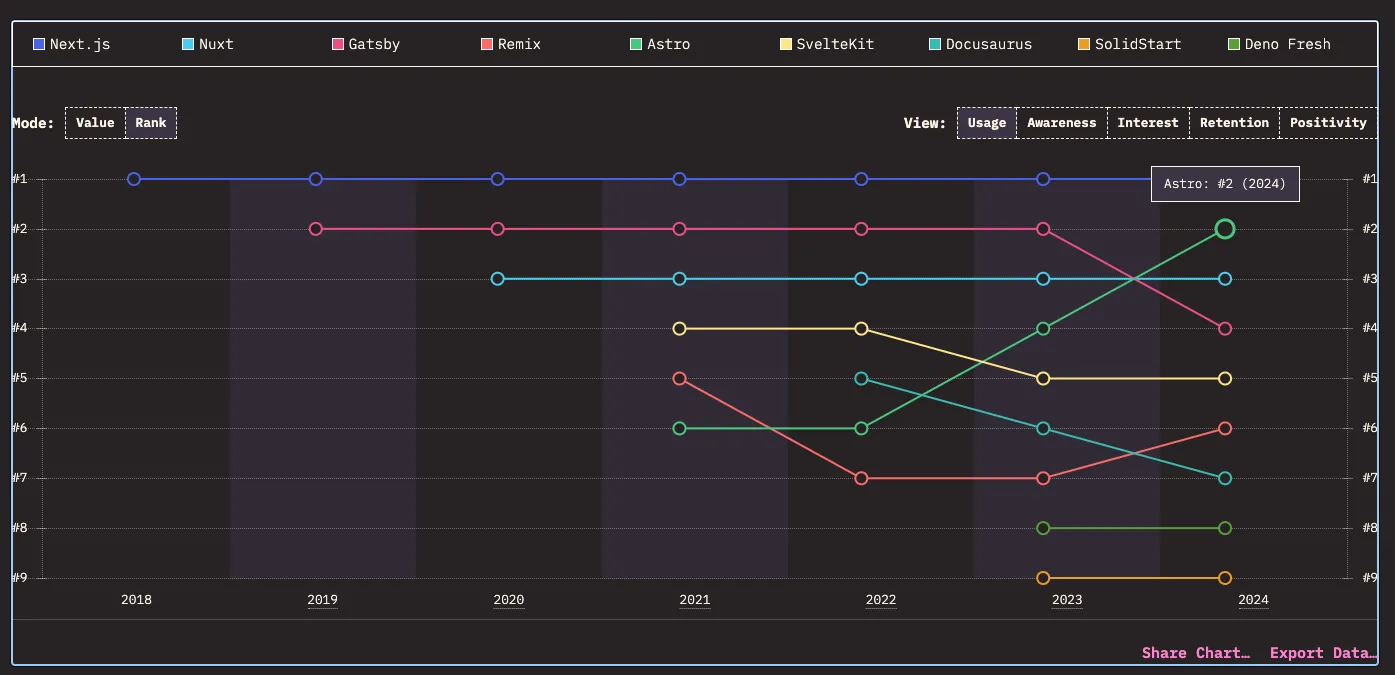The width and height of the screenshot is (1395, 675).
Task: Select the Interest view
Action: [1148, 123]
